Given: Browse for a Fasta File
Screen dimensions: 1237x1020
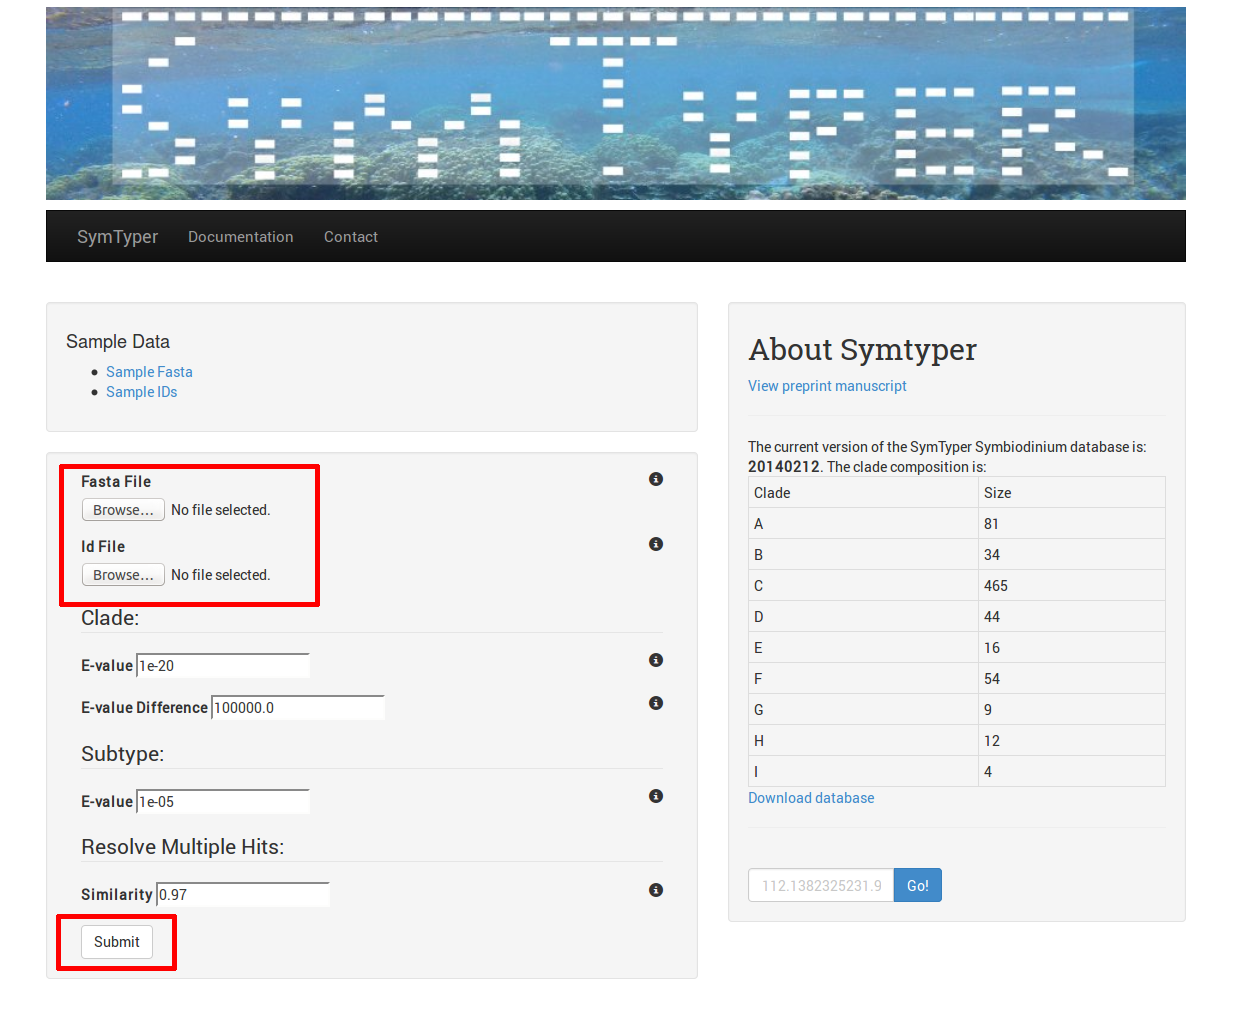Looking at the screenshot, I should [x=123, y=510].
